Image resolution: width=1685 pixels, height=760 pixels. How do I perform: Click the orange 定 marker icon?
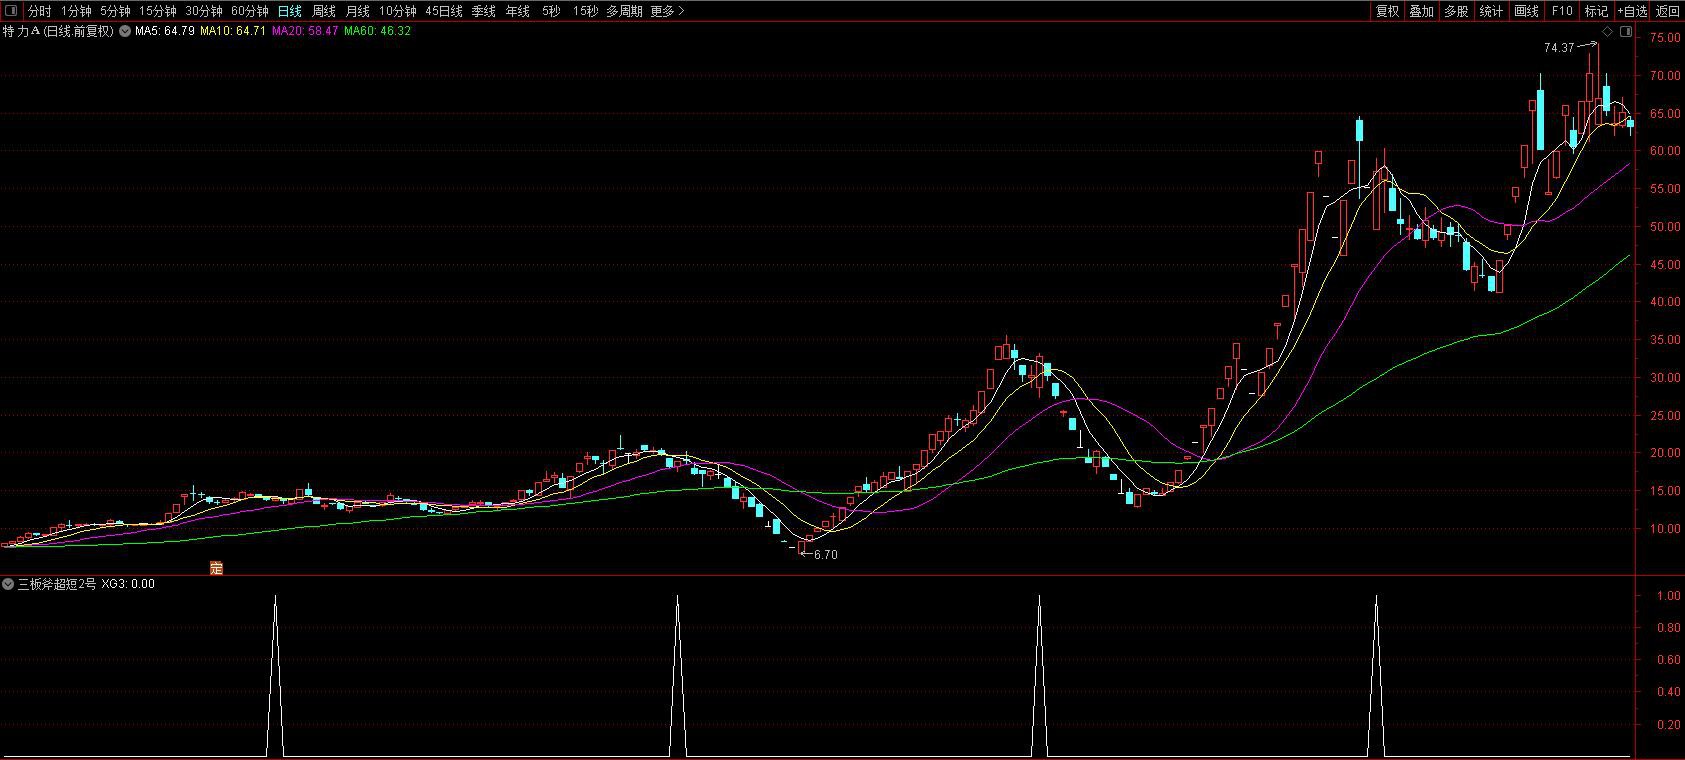click(x=216, y=568)
